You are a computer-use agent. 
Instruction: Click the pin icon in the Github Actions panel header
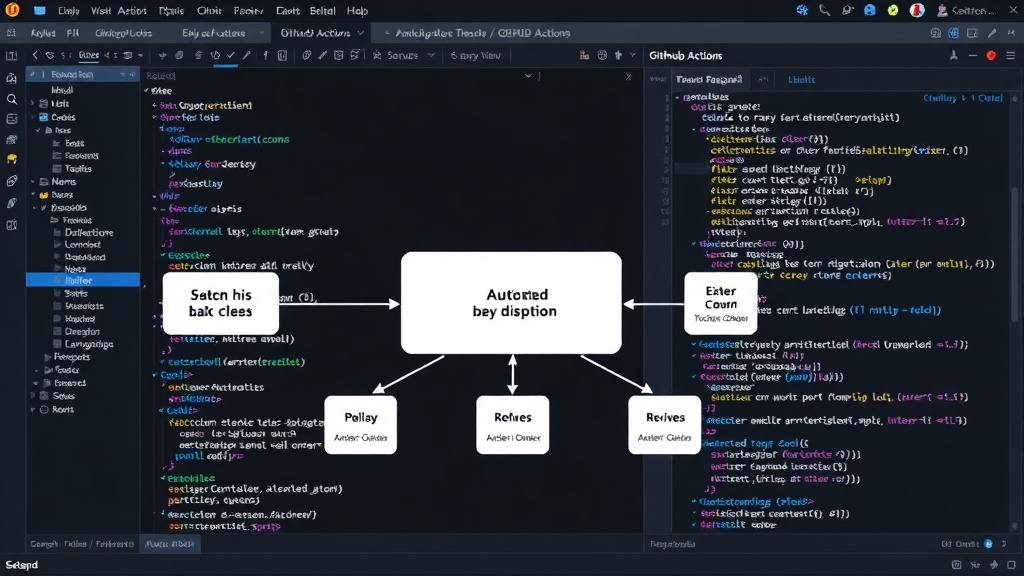tap(953, 56)
